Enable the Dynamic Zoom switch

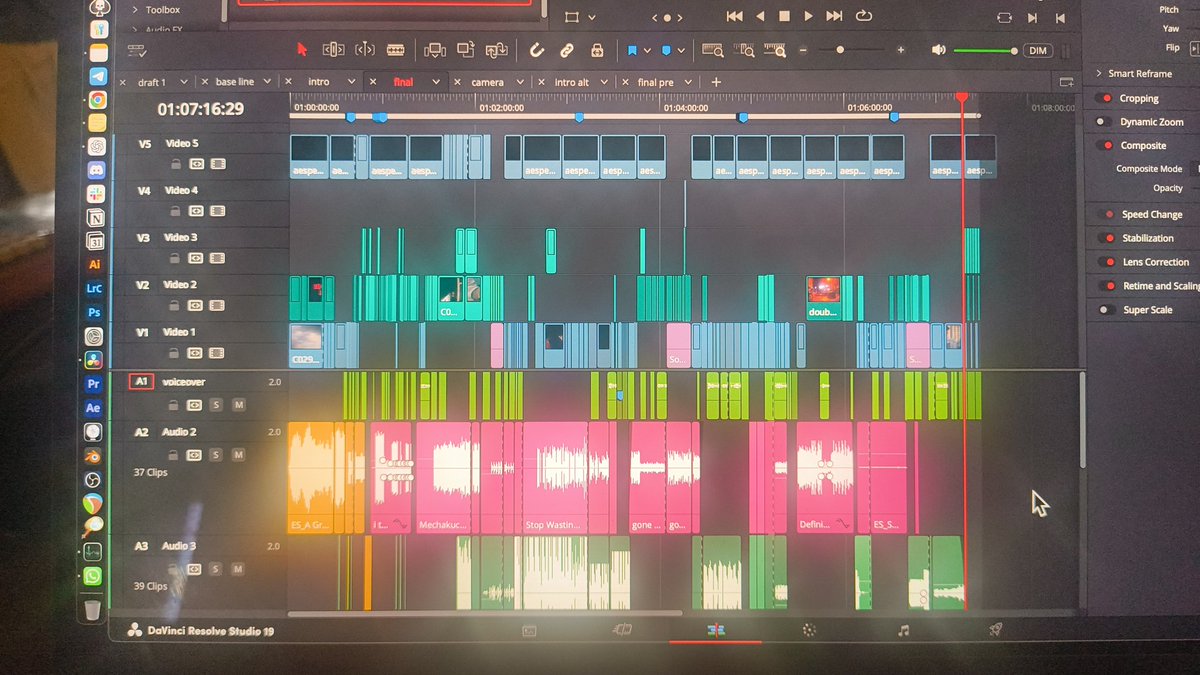(1104, 122)
